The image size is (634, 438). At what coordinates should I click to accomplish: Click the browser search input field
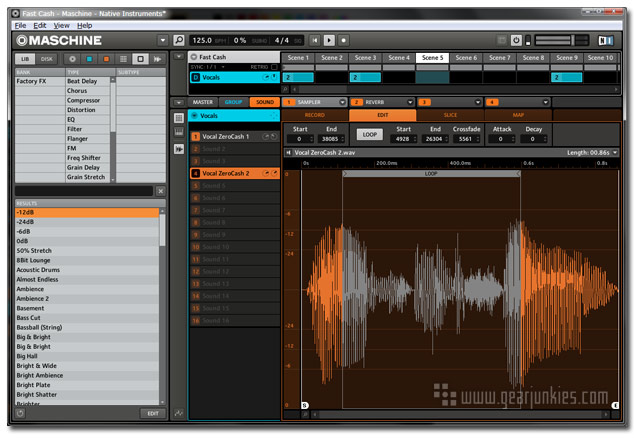(x=84, y=191)
